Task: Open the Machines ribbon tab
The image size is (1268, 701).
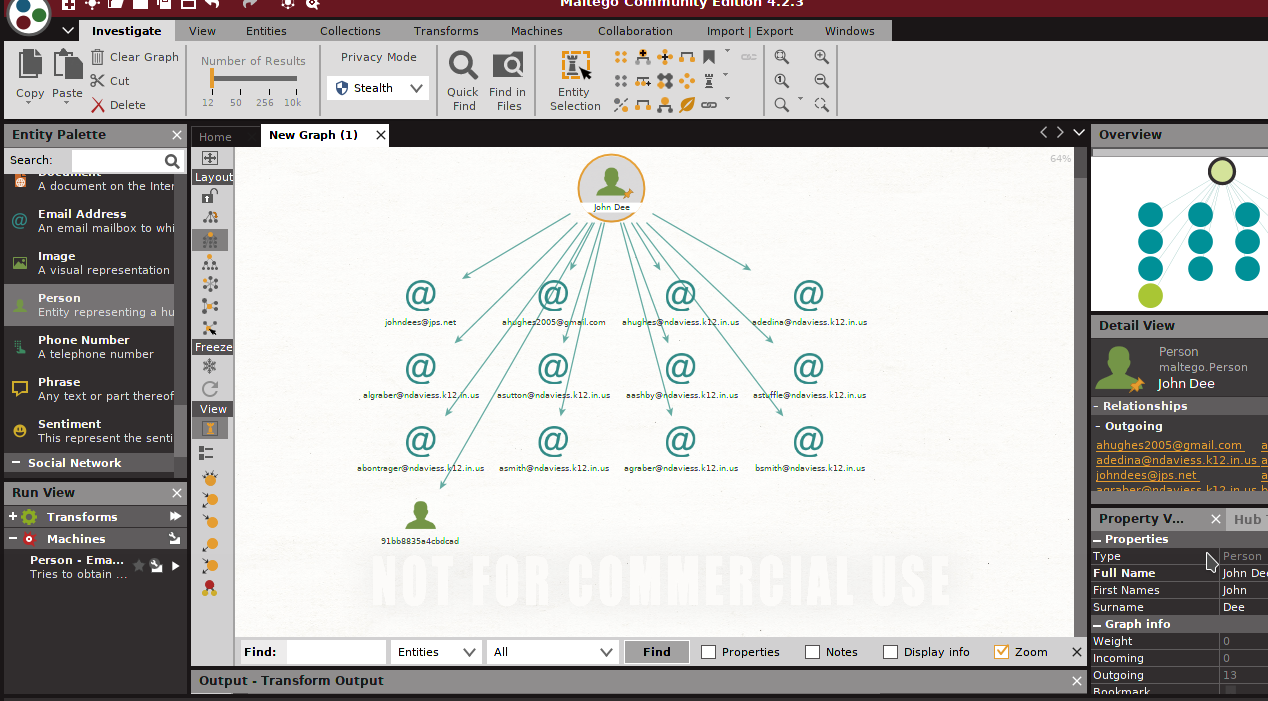Action: (x=536, y=31)
